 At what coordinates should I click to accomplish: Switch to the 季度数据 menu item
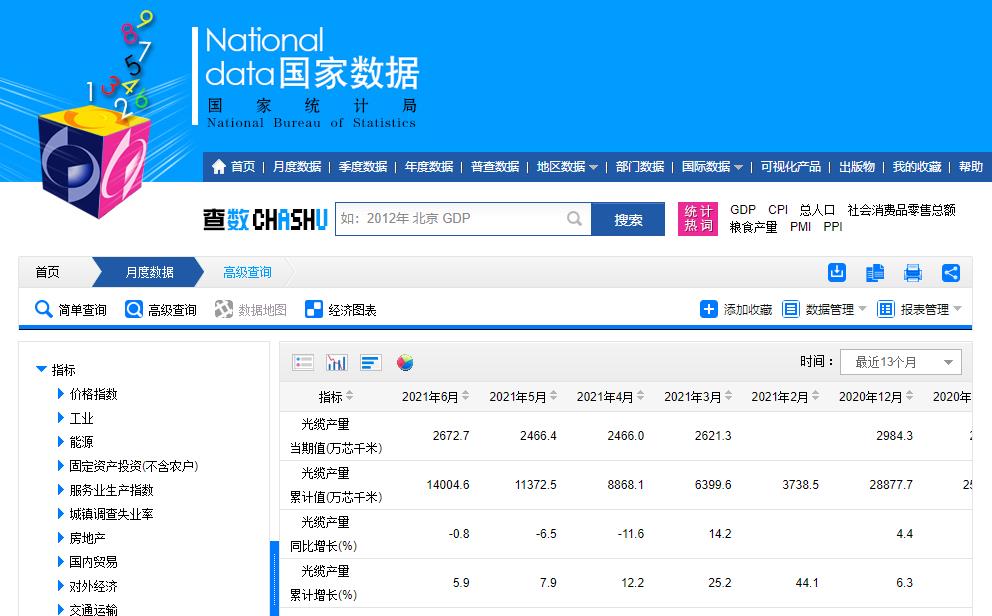(361, 168)
